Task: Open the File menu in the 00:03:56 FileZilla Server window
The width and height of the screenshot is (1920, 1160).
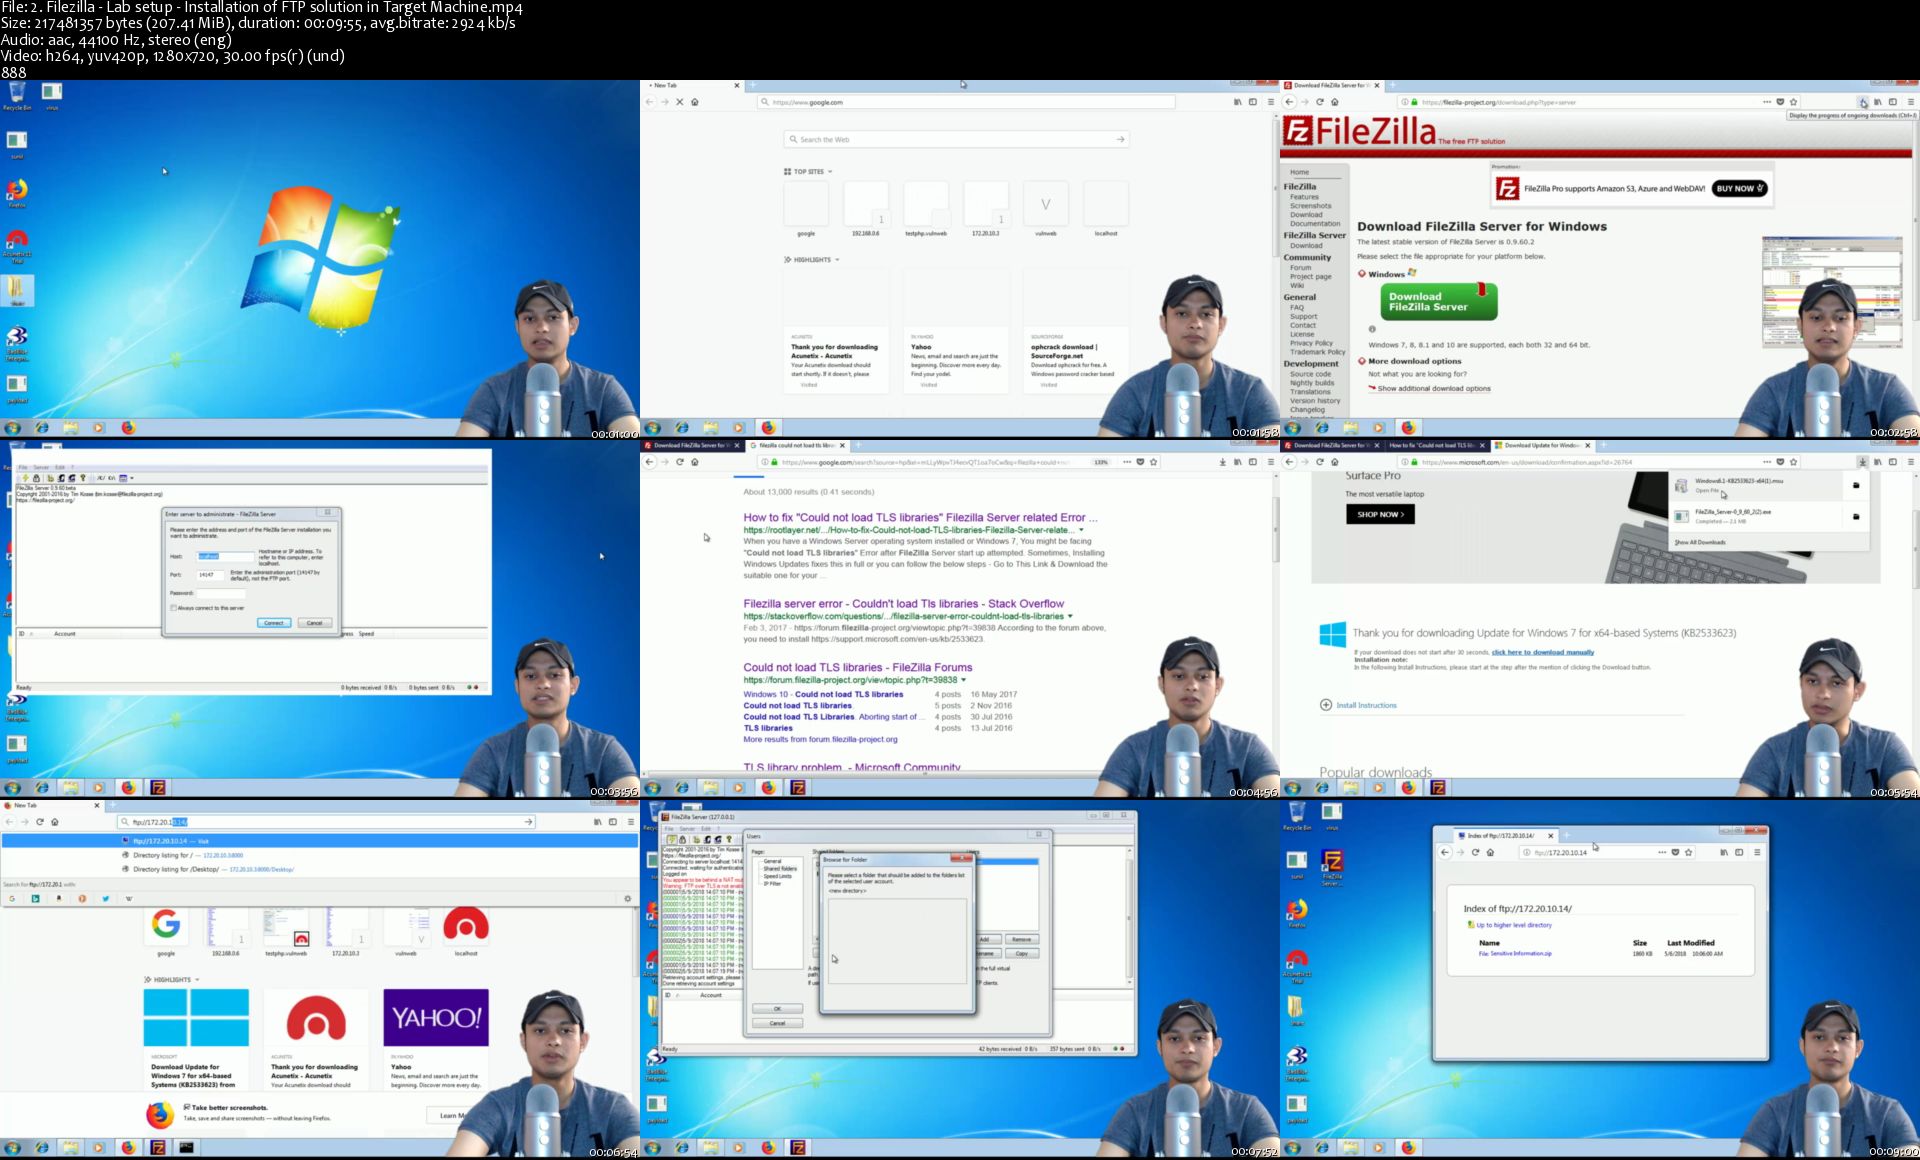Action: tap(23, 468)
